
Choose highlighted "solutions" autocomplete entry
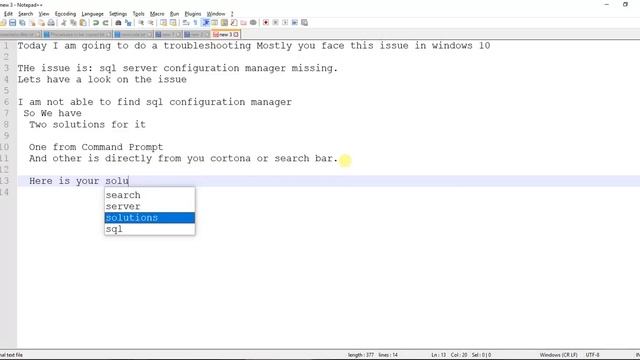[150, 218]
